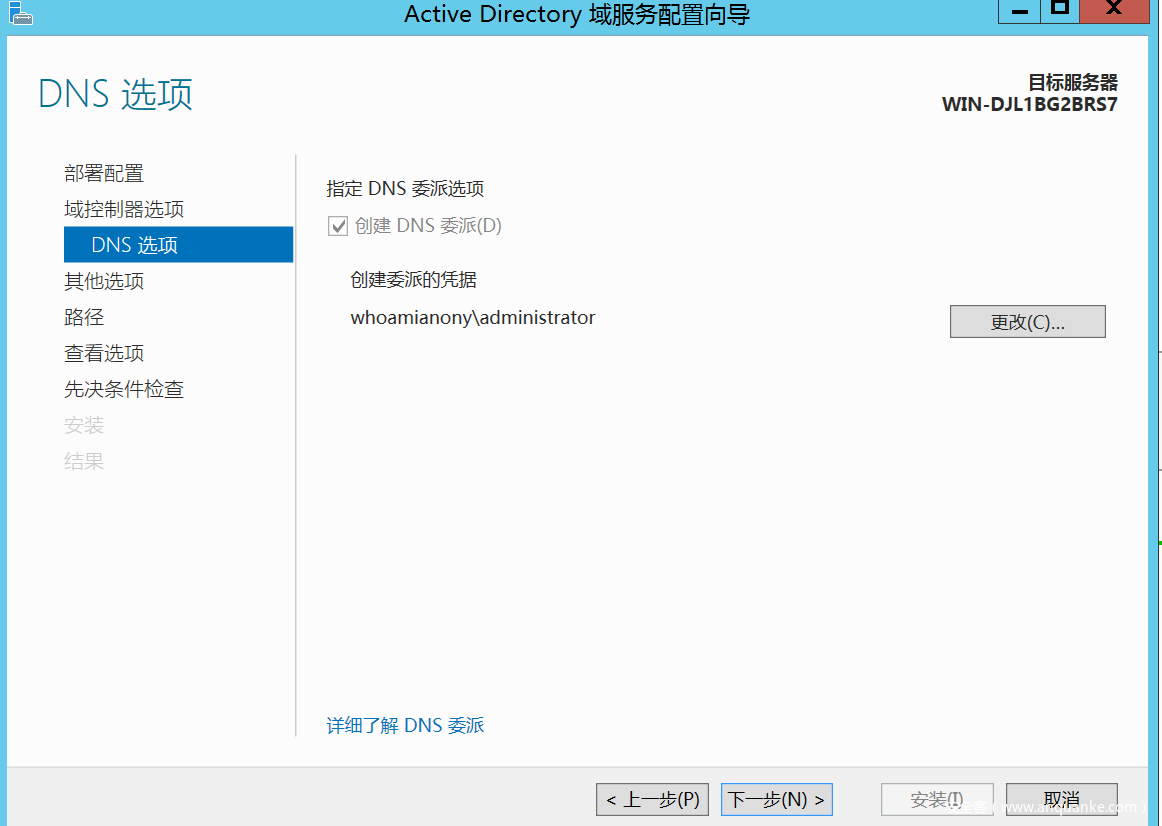The width and height of the screenshot is (1162, 826).
Task: Click the 下一步(N) > button
Action: click(x=777, y=799)
